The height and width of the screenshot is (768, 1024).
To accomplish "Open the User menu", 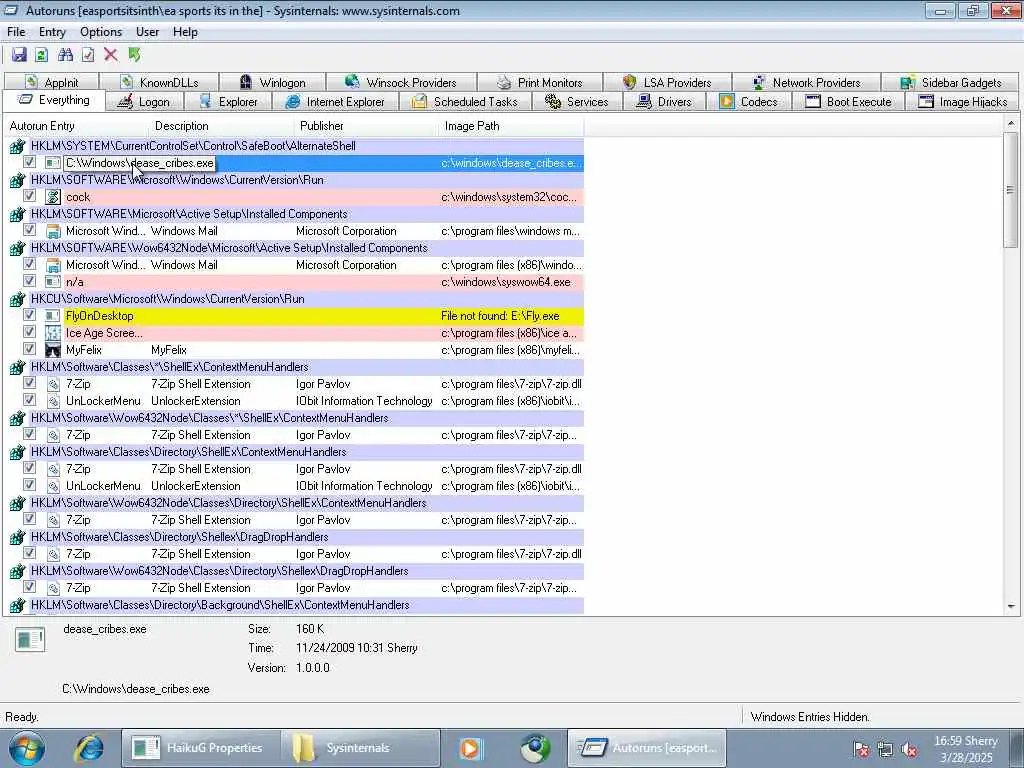I will coord(147,32).
